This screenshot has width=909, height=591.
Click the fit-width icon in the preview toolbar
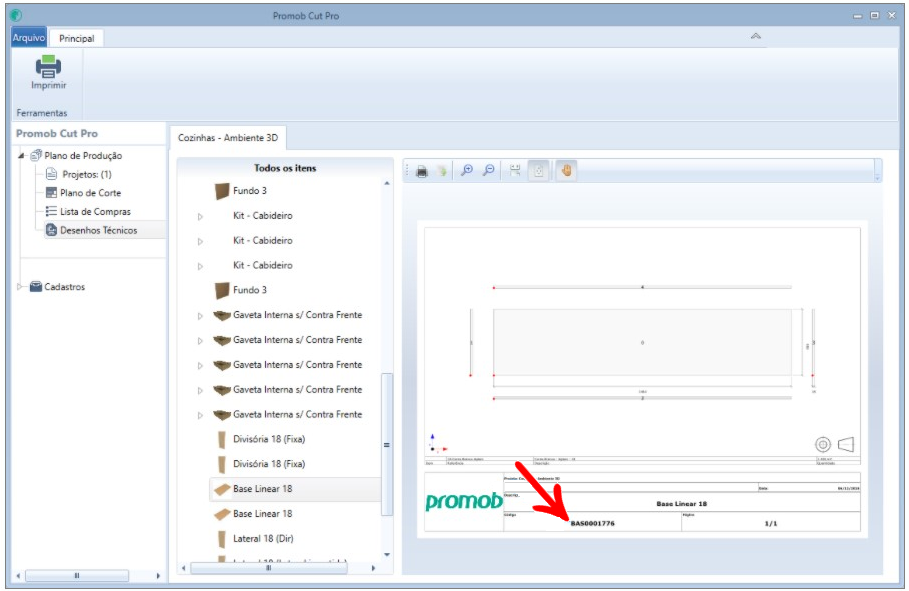coord(515,171)
